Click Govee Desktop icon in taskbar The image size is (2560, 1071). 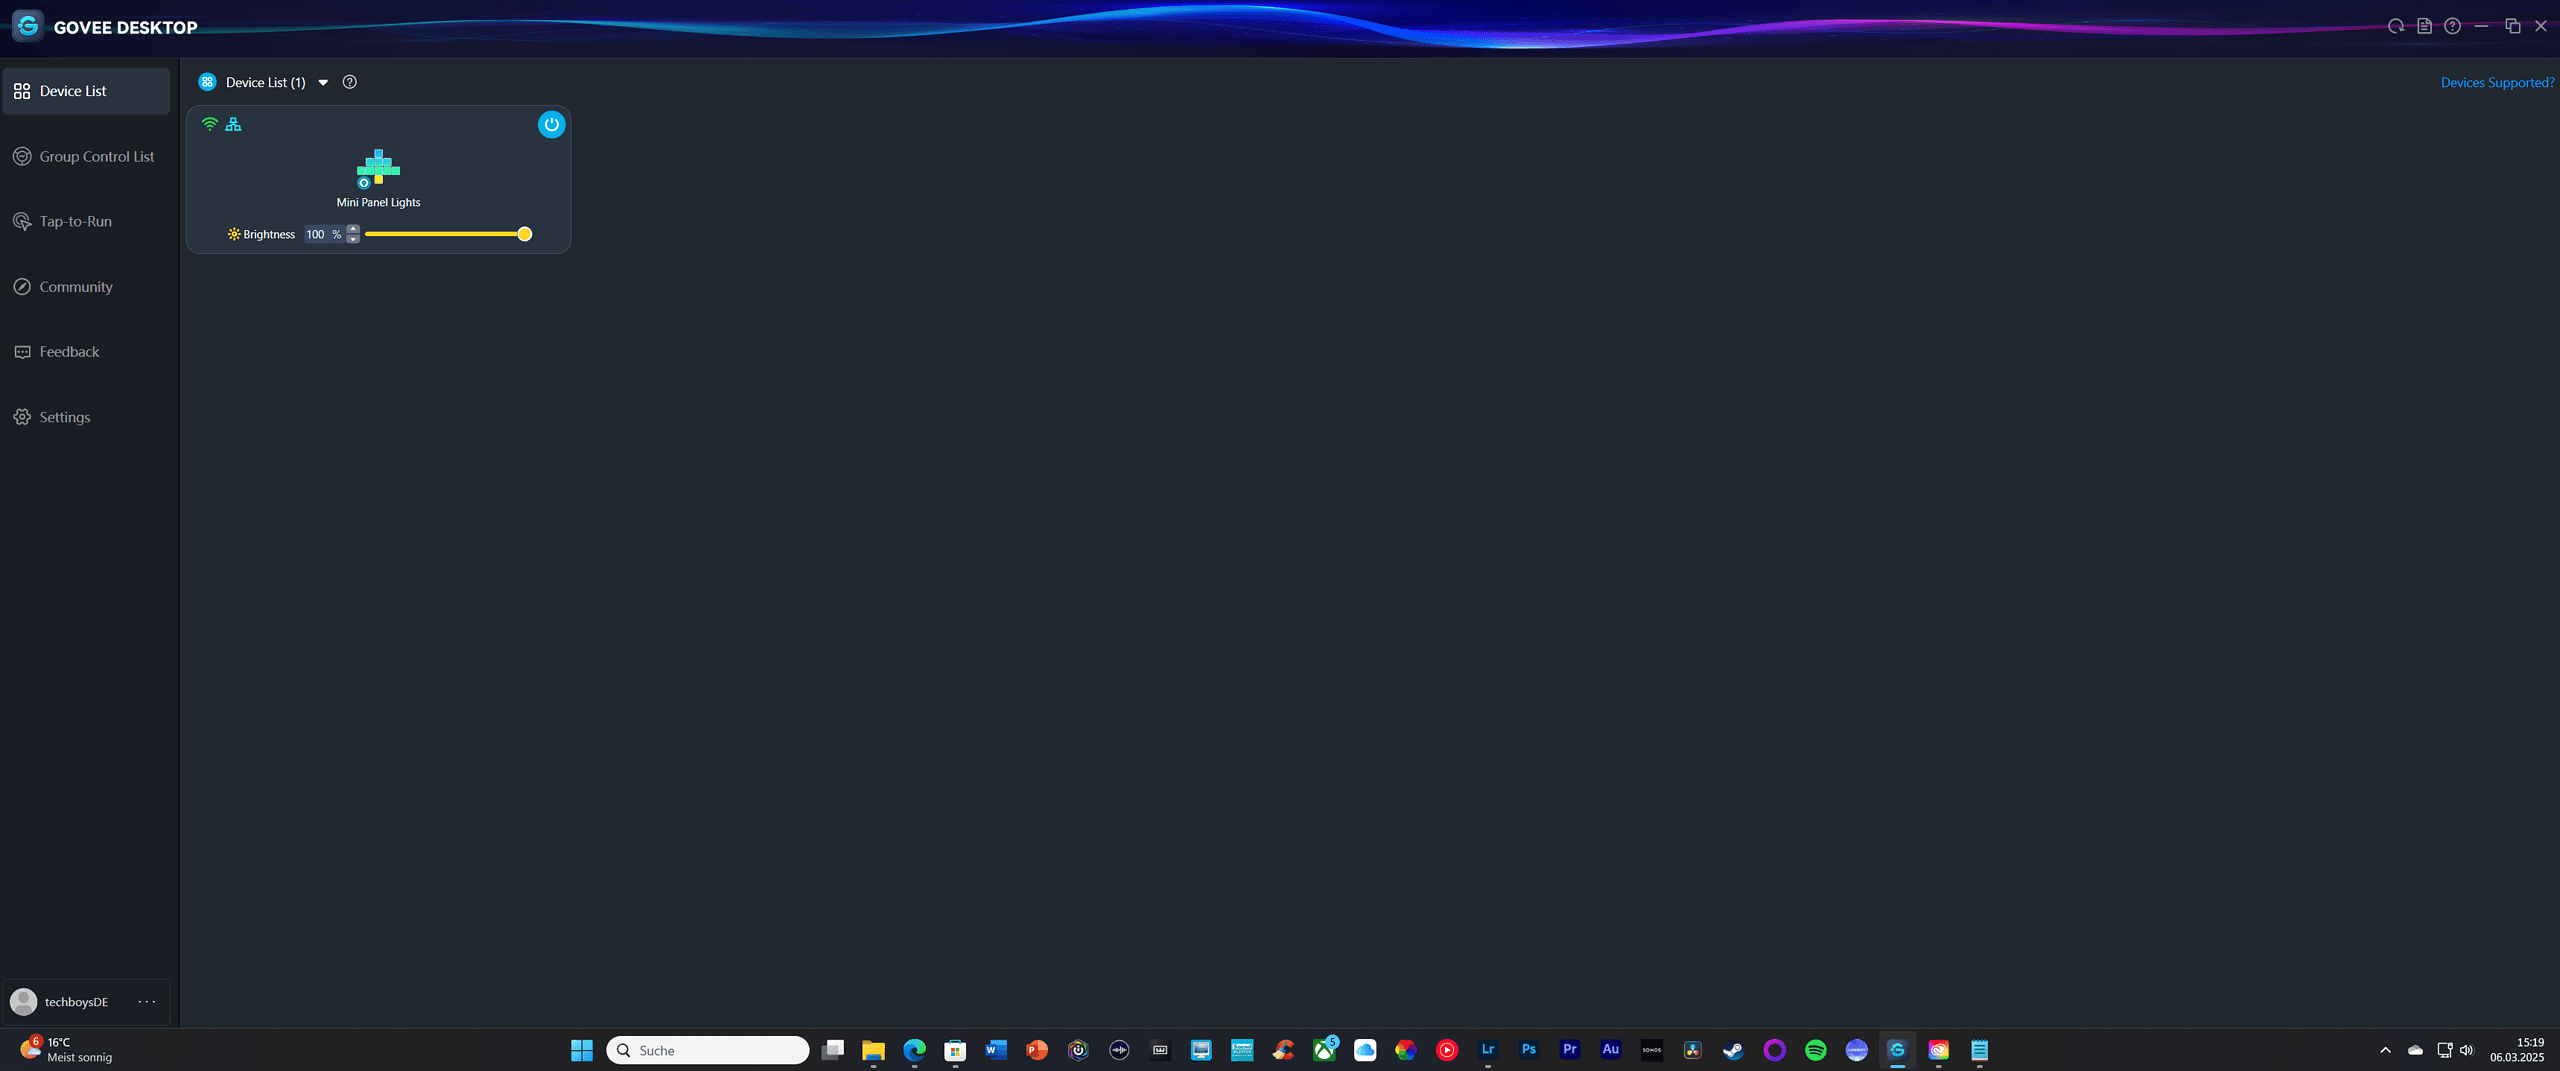tap(1898, 1050)
